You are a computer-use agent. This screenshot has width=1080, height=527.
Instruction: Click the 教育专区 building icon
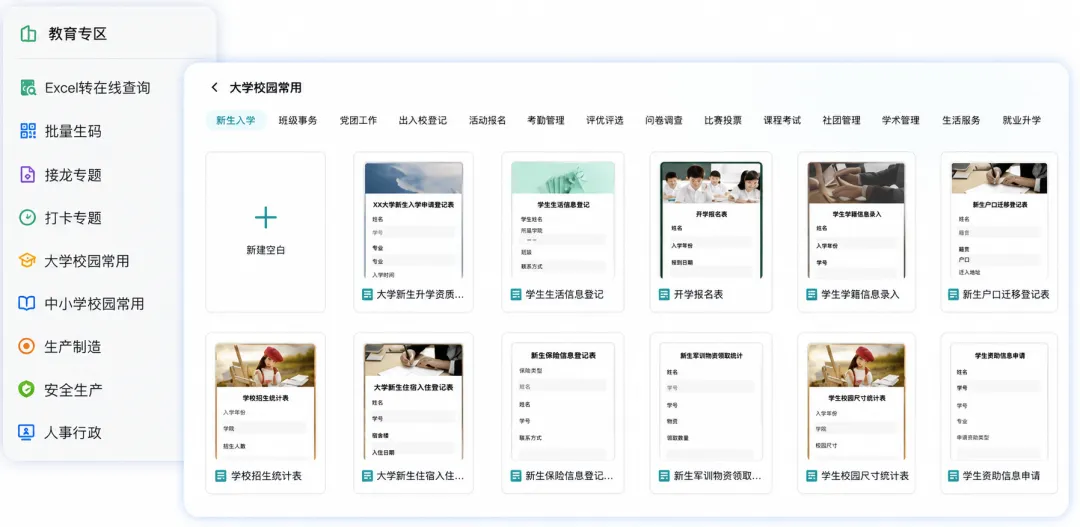tap(28, 34)
